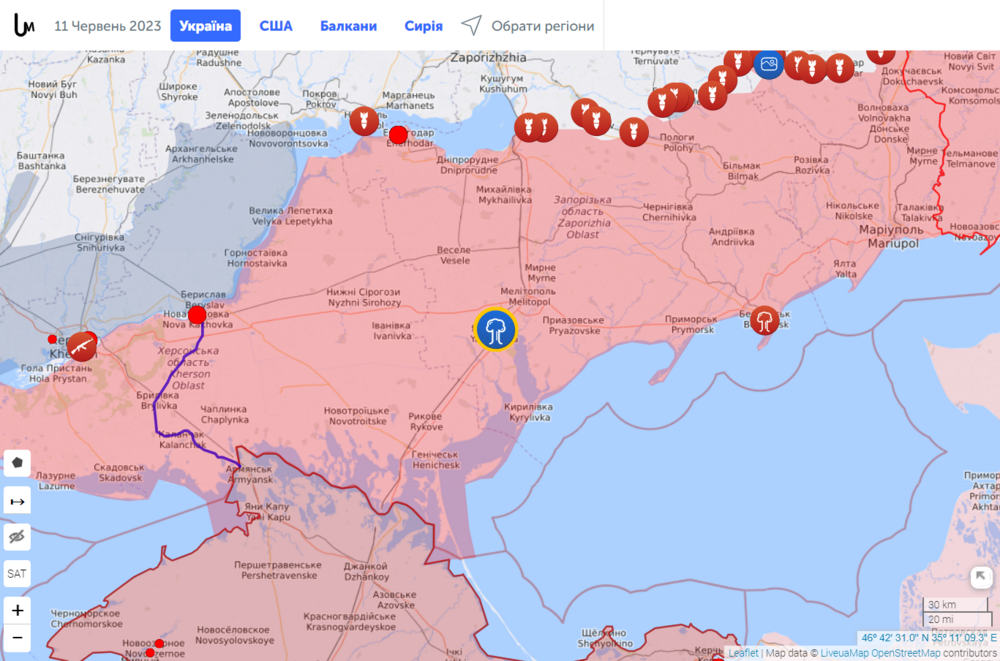This screenshot has width=1000, height=661.
Task: Open the distance measurement tool
Action: tap(17, 500)
